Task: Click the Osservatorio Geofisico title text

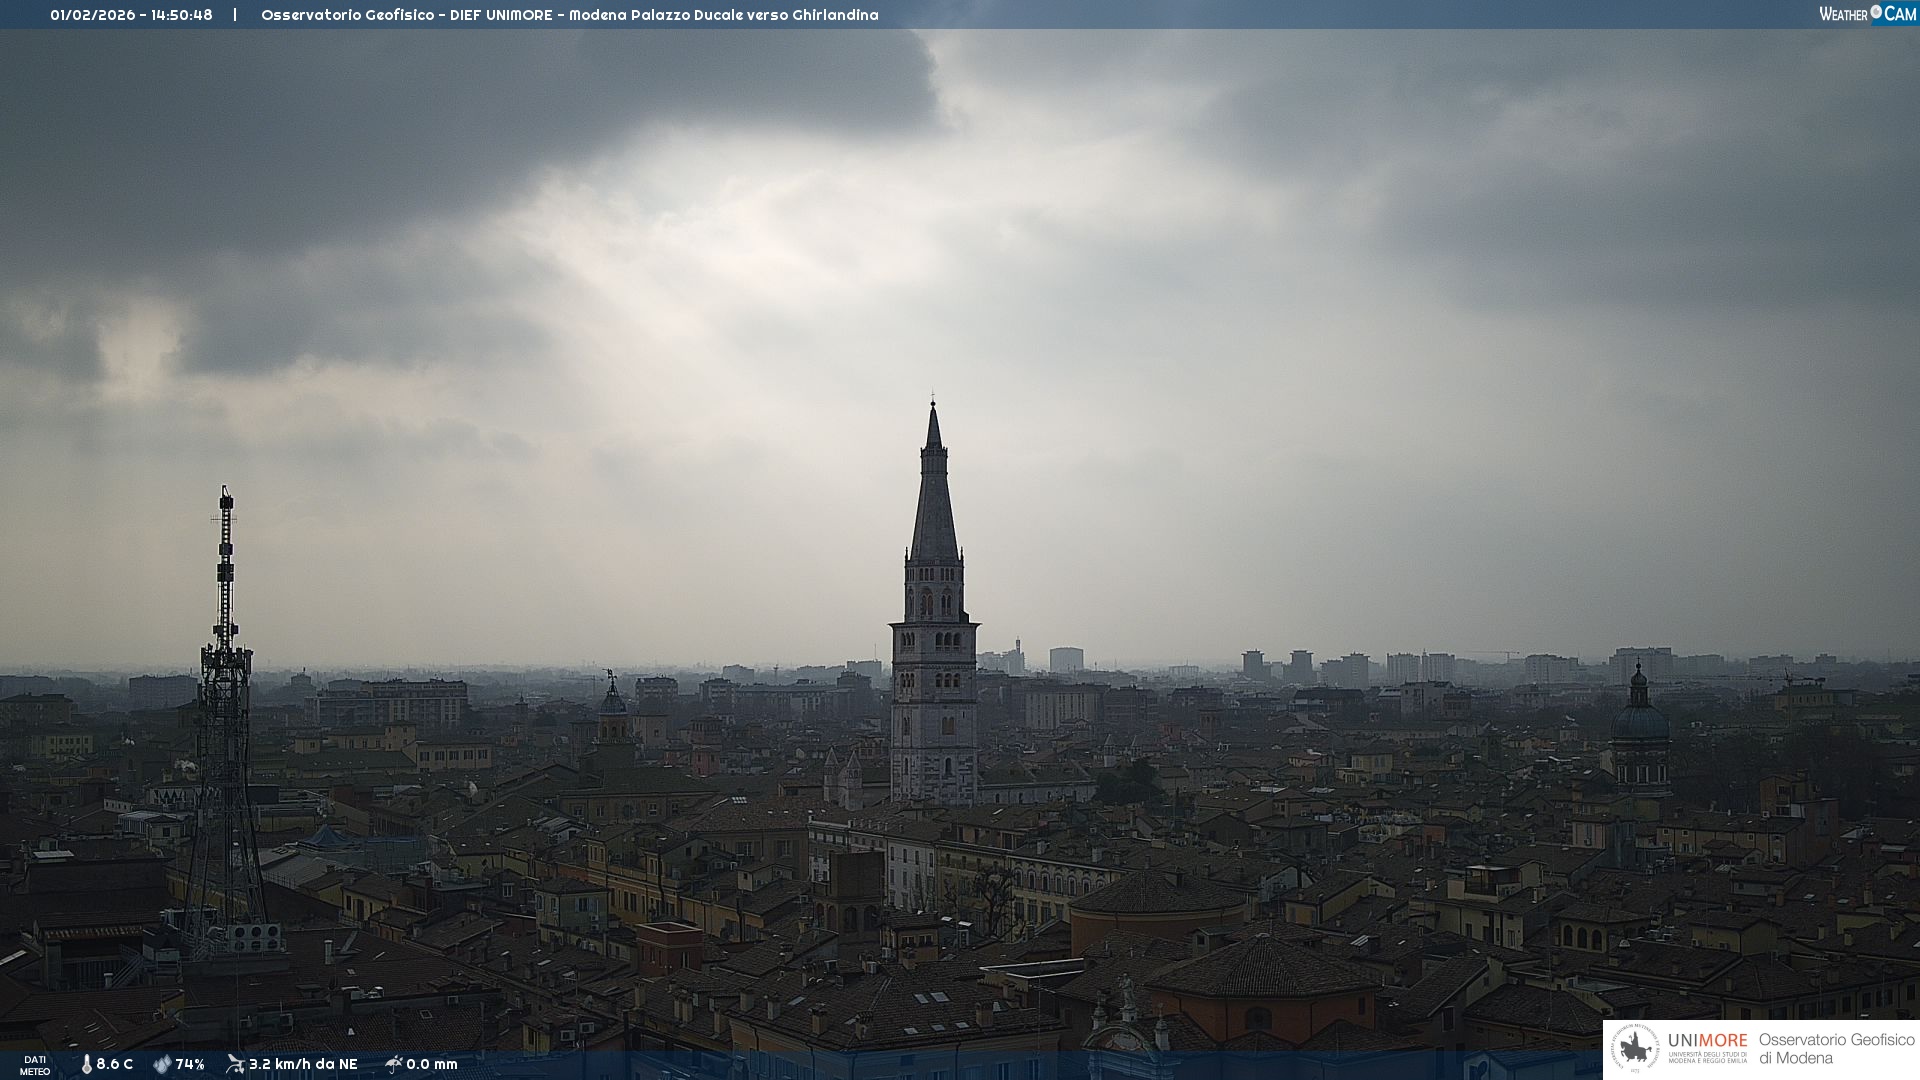Action: [347, 15]
